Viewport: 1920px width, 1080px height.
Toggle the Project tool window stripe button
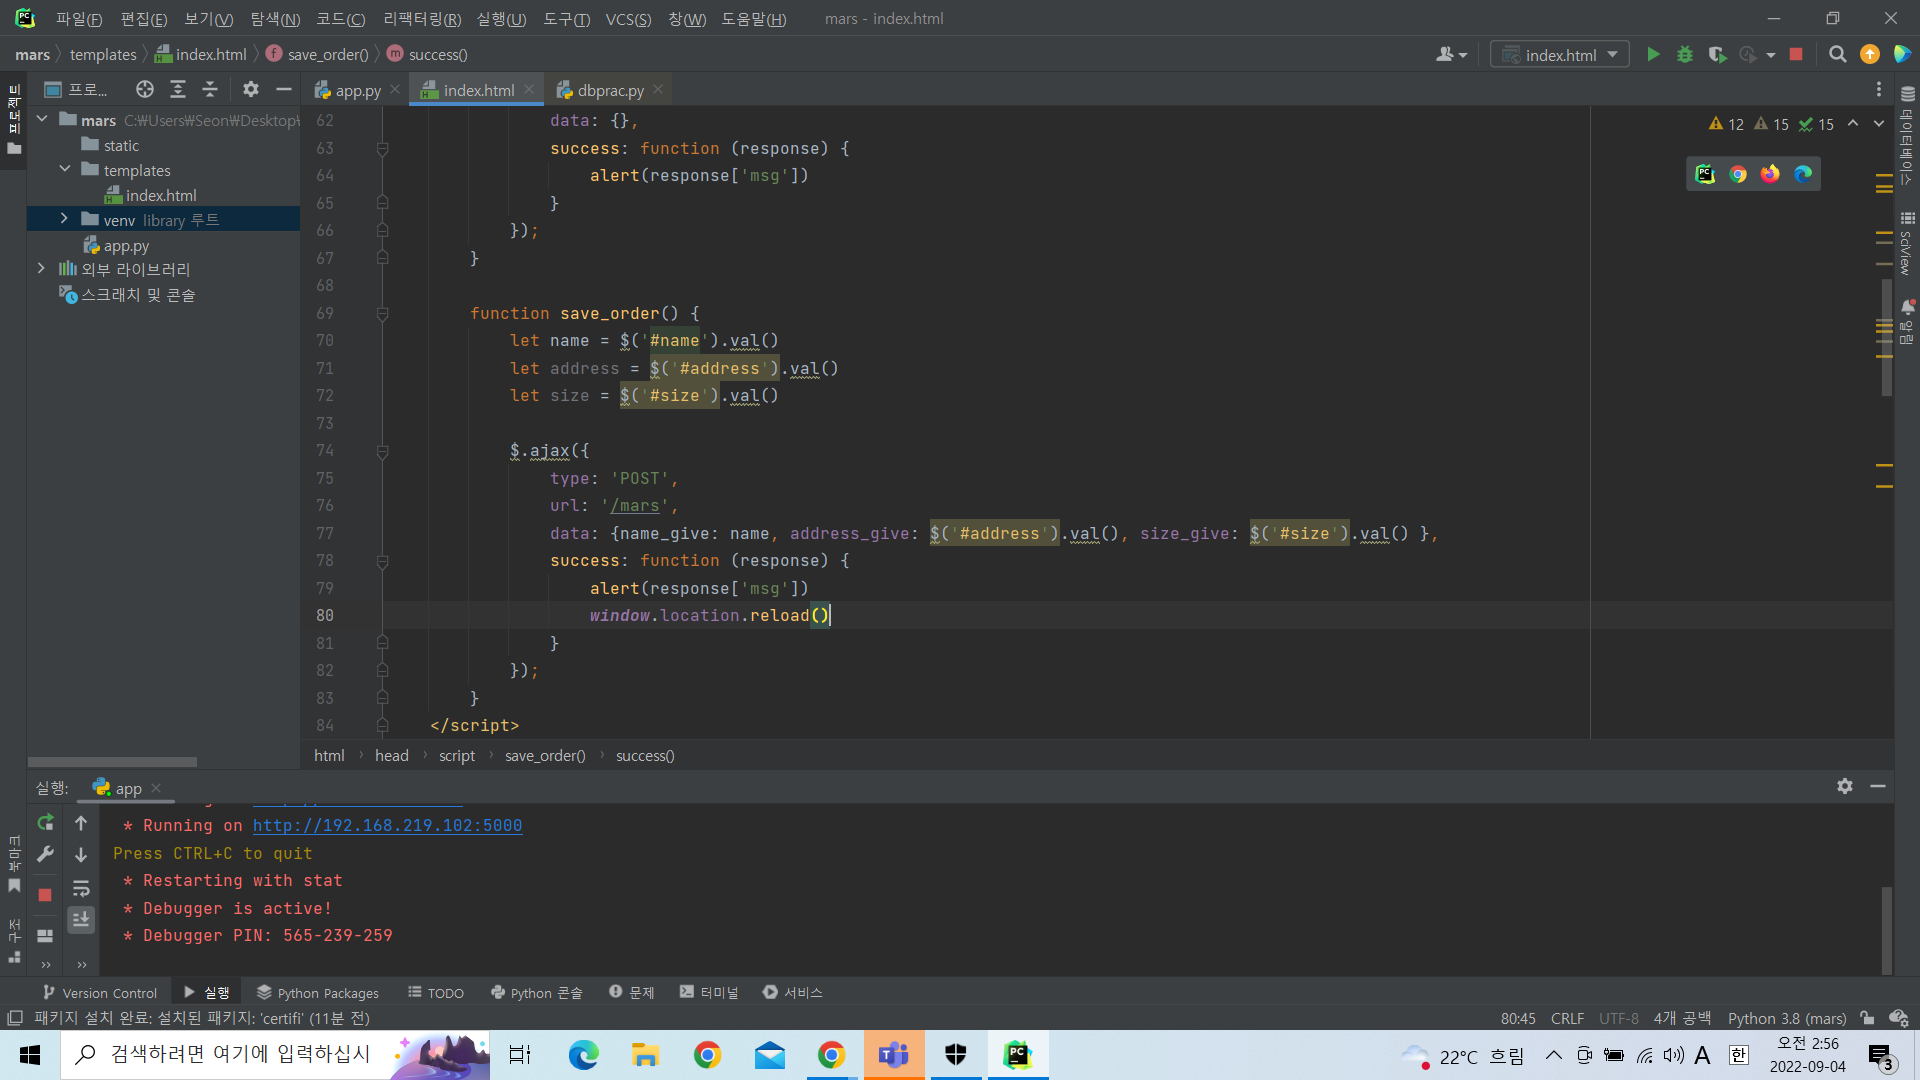[x=14, y=120]
